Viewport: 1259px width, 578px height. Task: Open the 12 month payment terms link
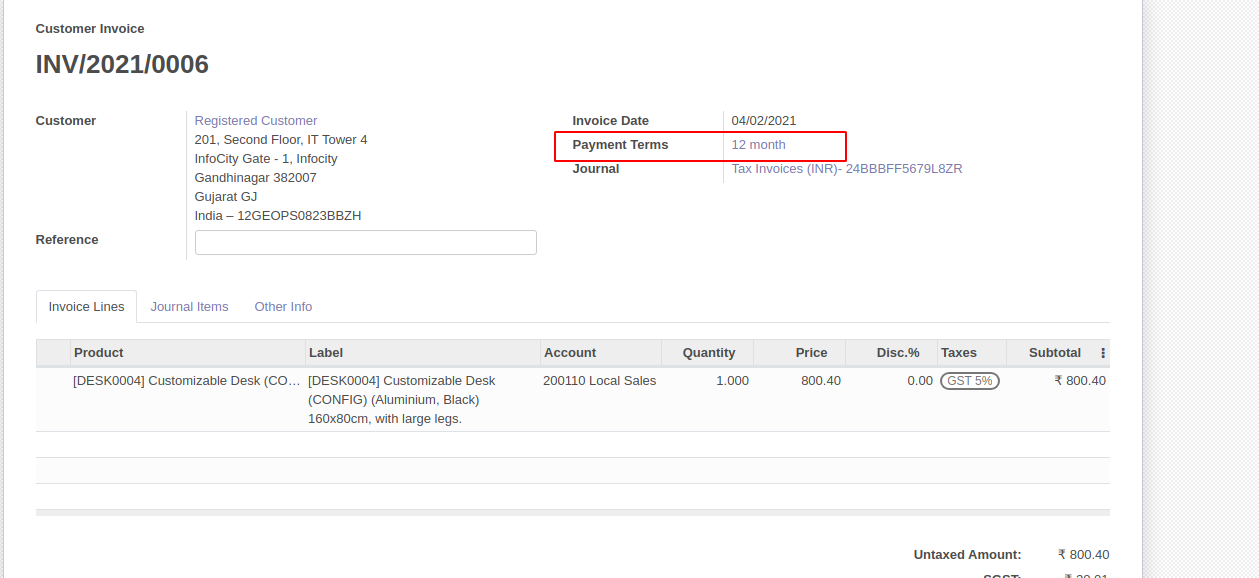759,145
